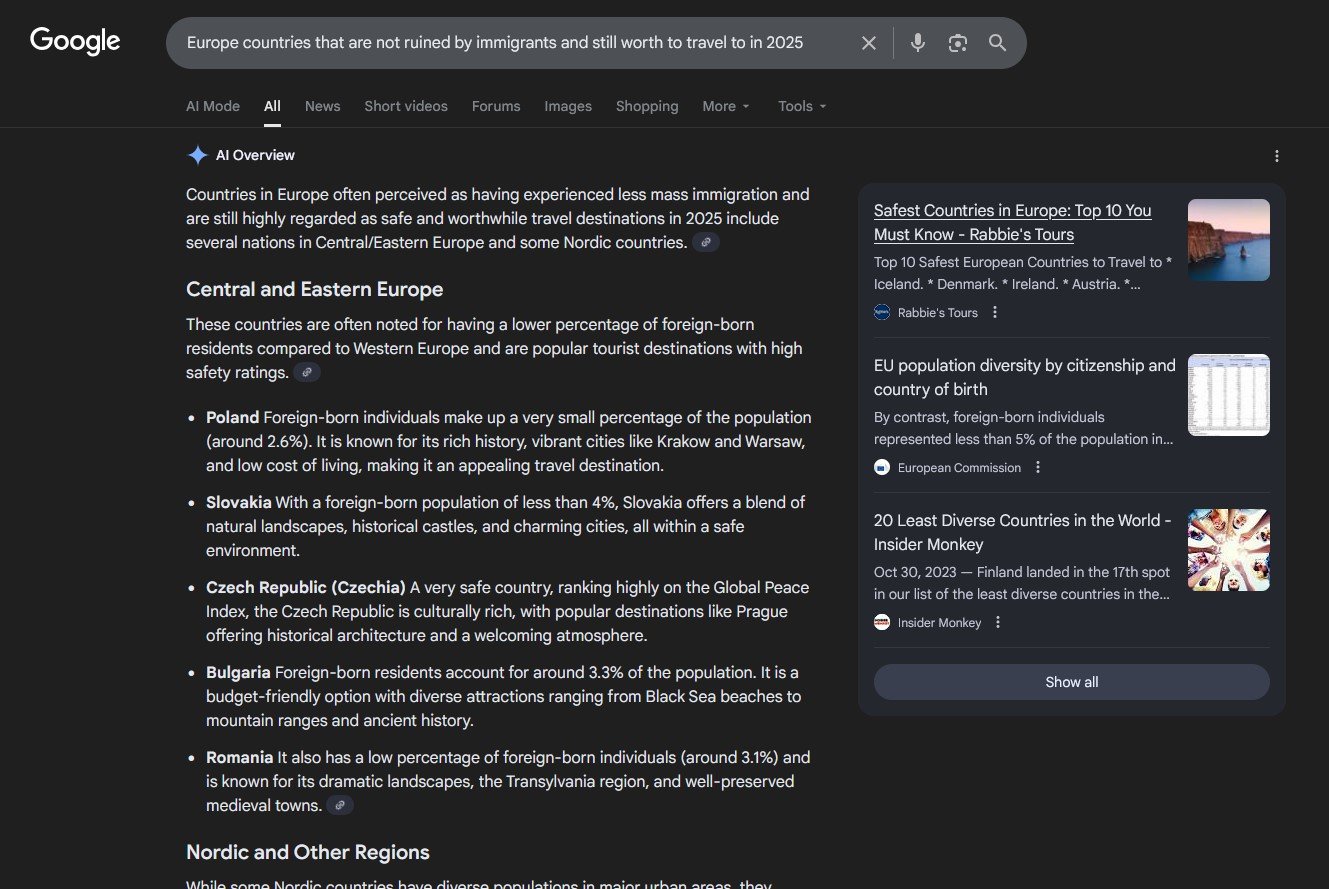Click the search query input field

500,43
